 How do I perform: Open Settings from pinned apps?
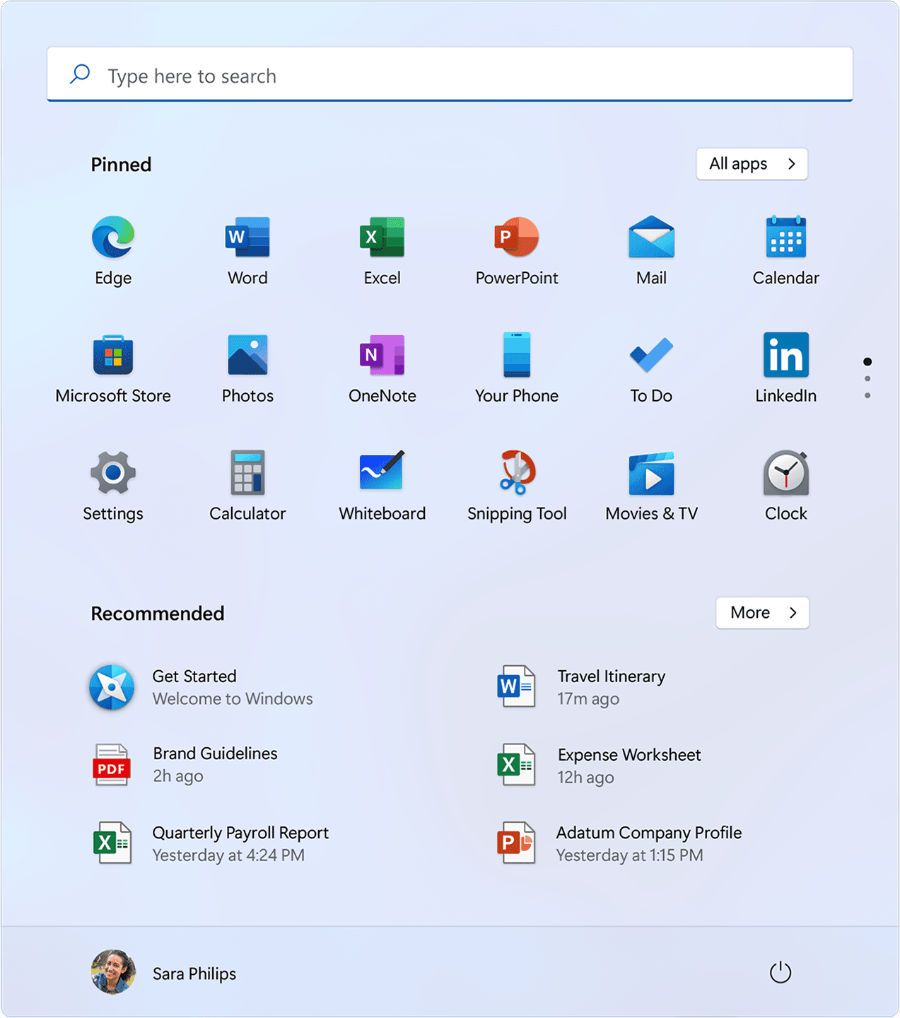tap(113, 486)
